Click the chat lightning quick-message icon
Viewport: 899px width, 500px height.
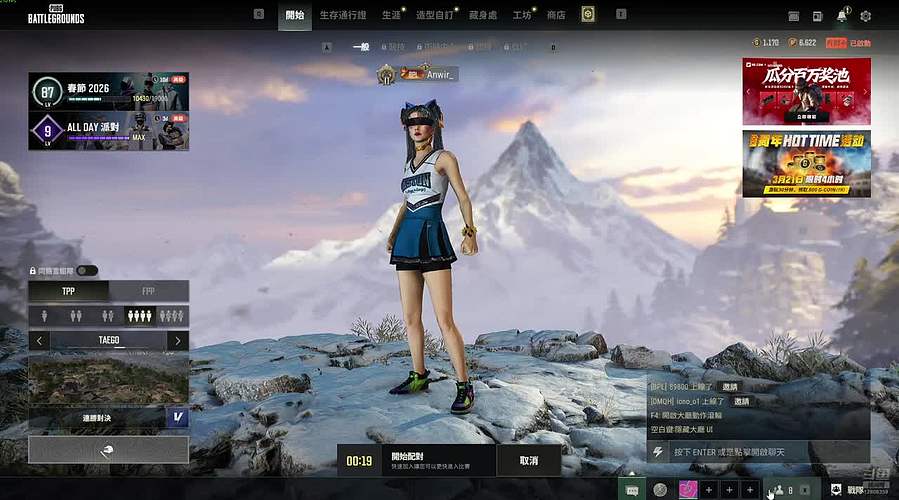[658, 452]
